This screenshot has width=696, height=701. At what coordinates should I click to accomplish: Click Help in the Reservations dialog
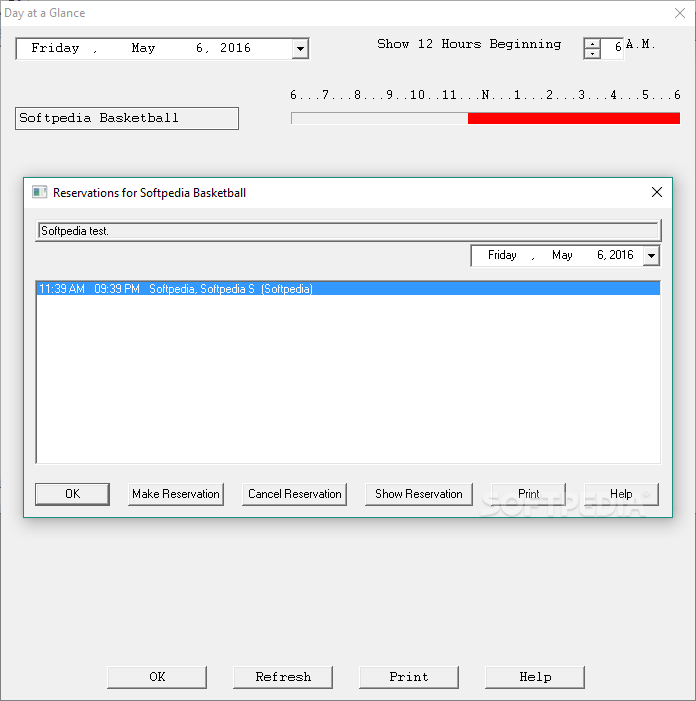621,494
